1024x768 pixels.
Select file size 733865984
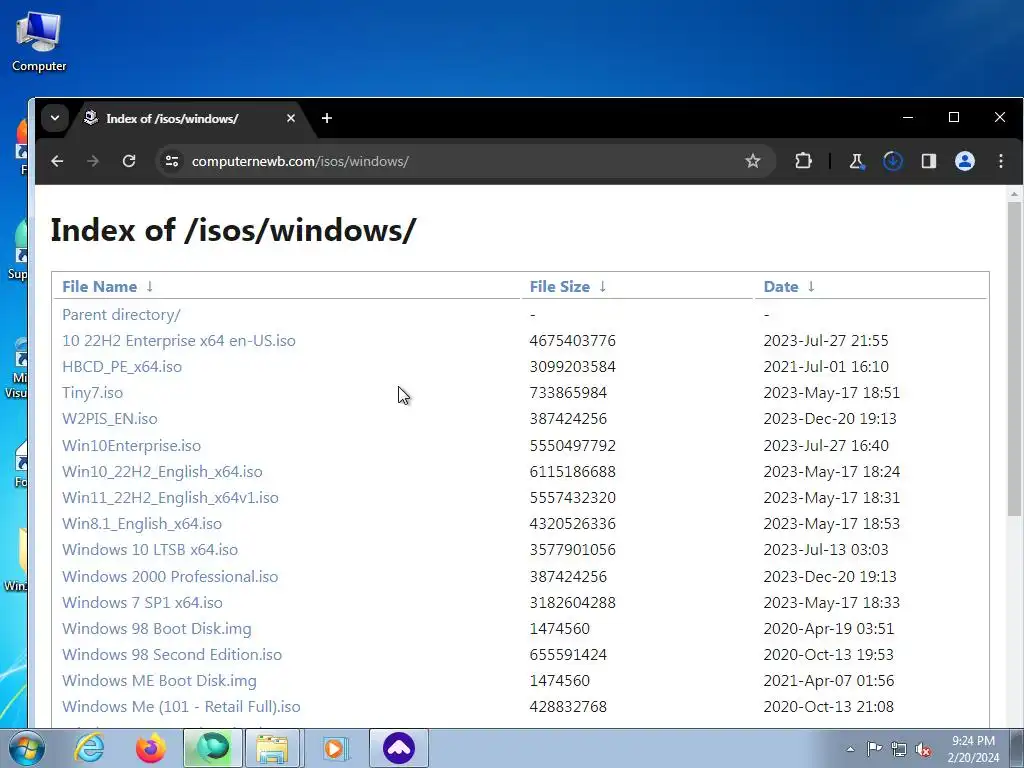pos(568,393)
